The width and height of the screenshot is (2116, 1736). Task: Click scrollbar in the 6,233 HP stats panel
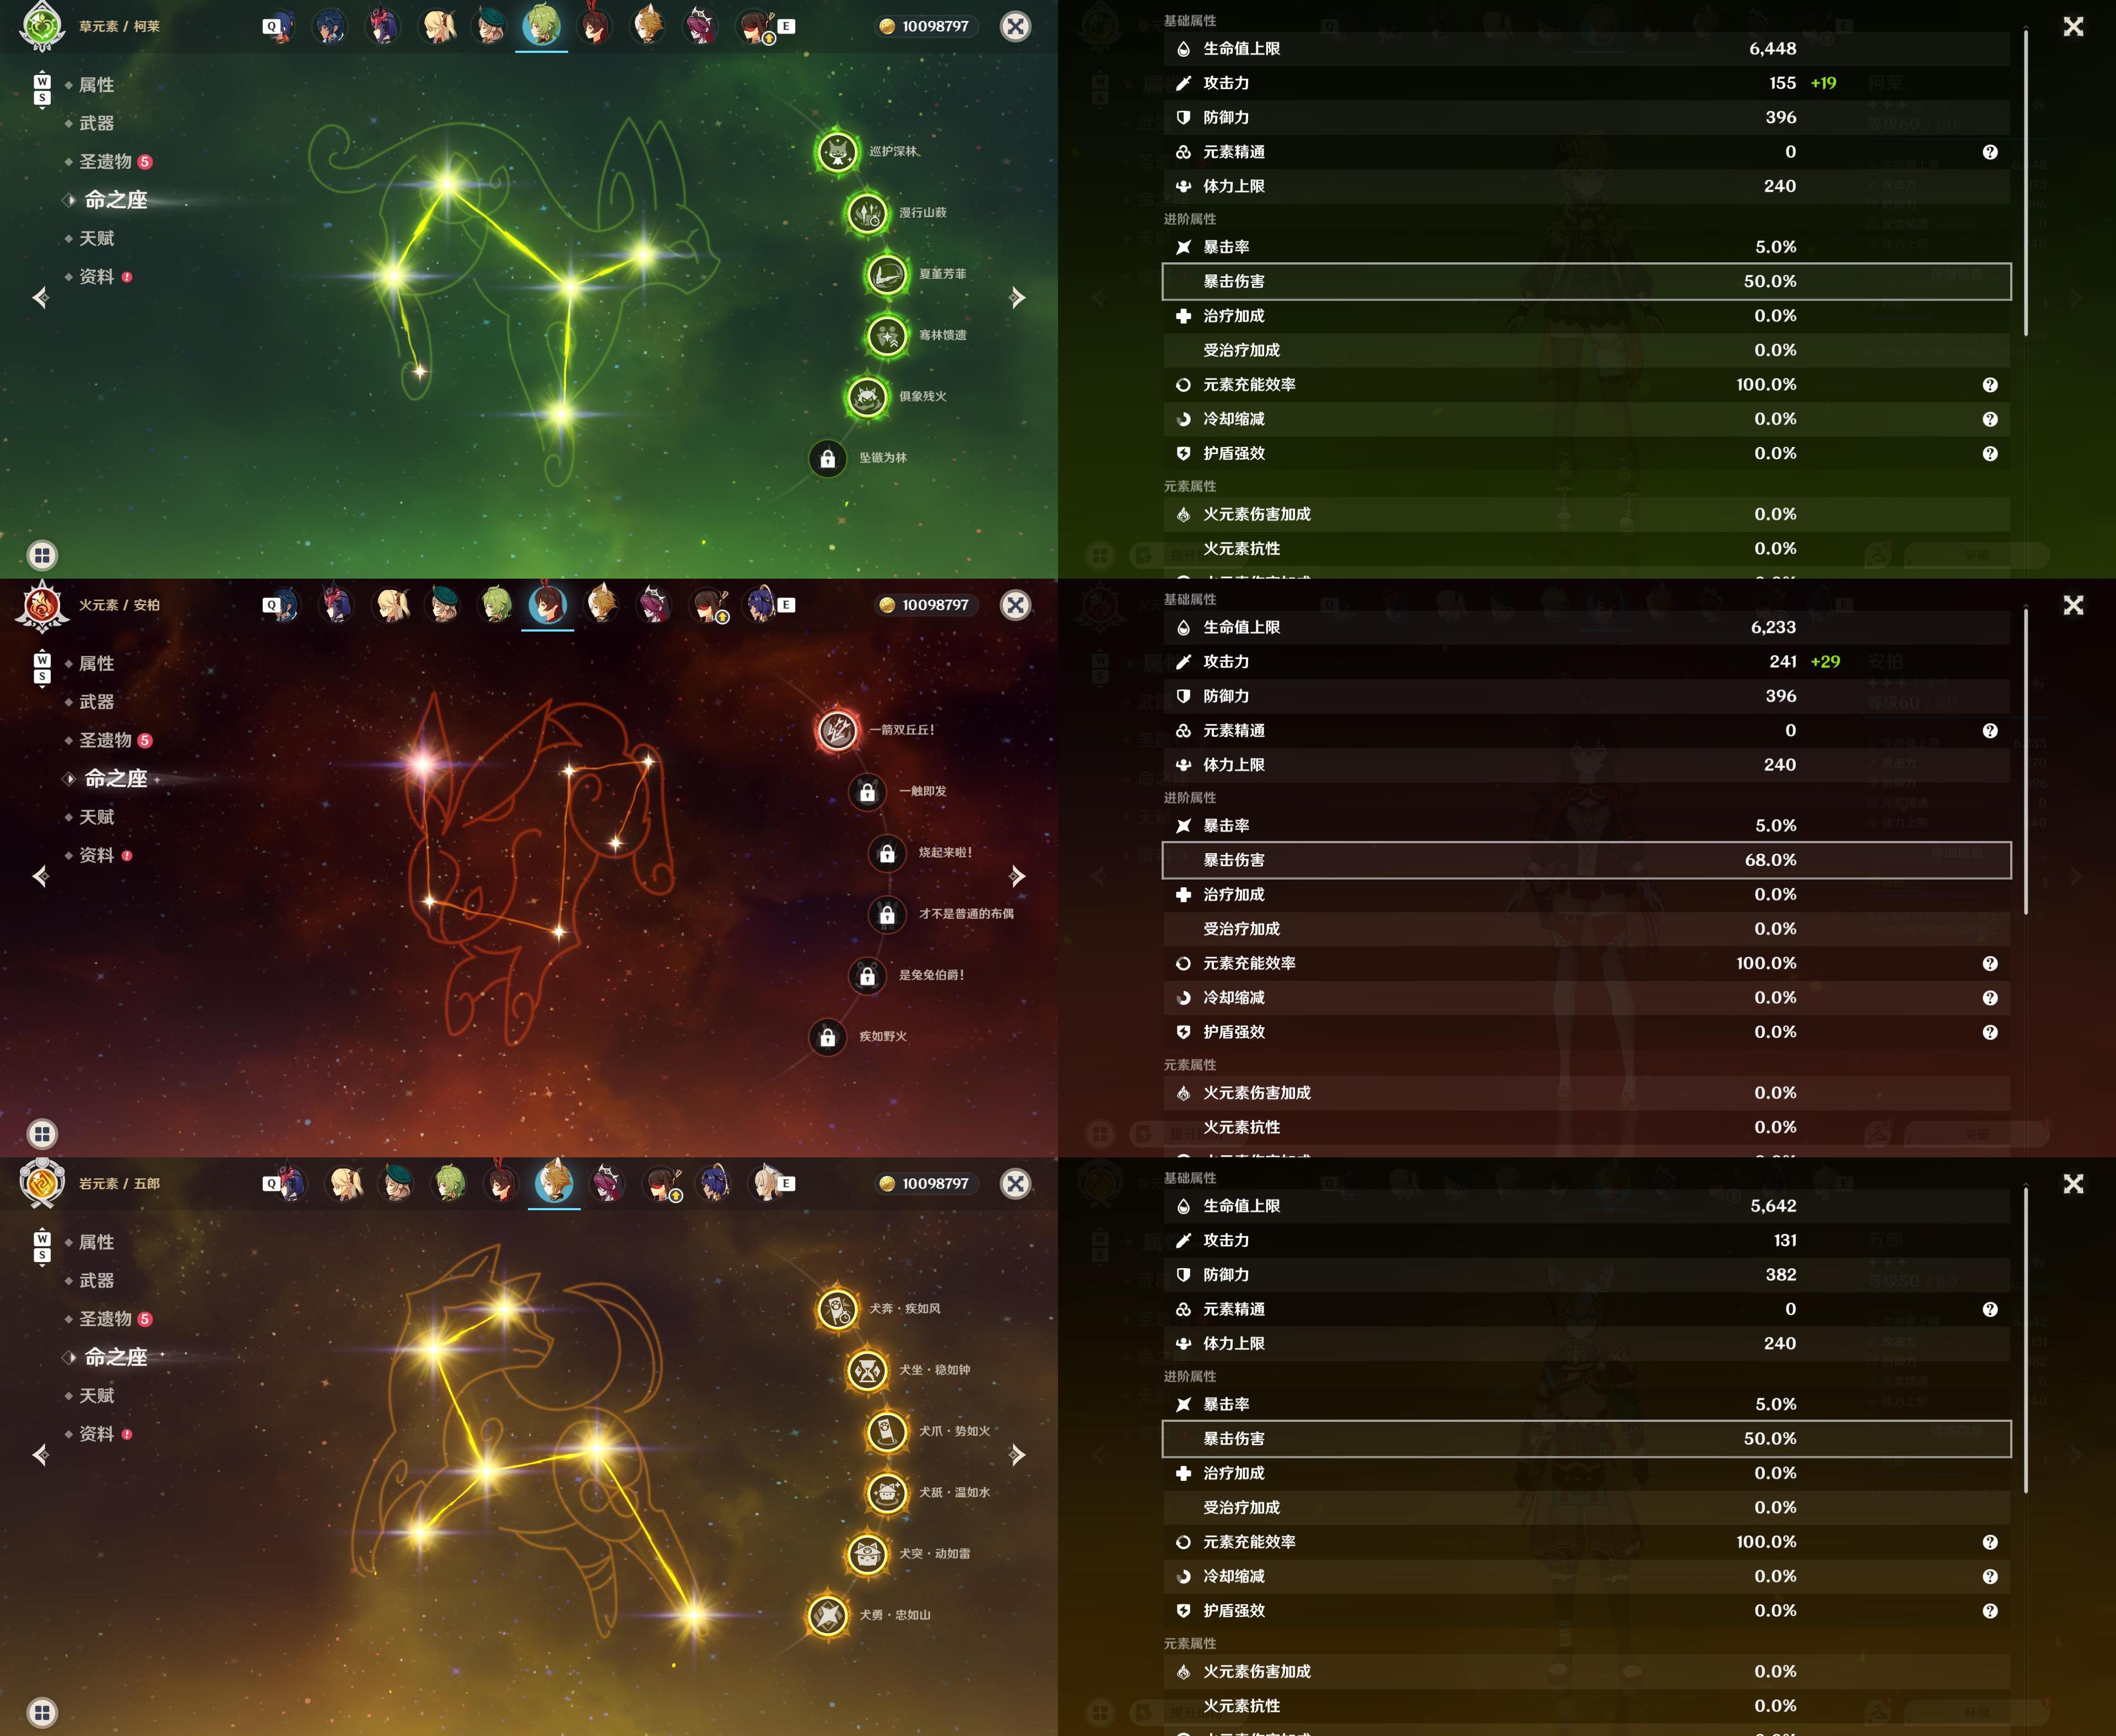[2026, 761]
